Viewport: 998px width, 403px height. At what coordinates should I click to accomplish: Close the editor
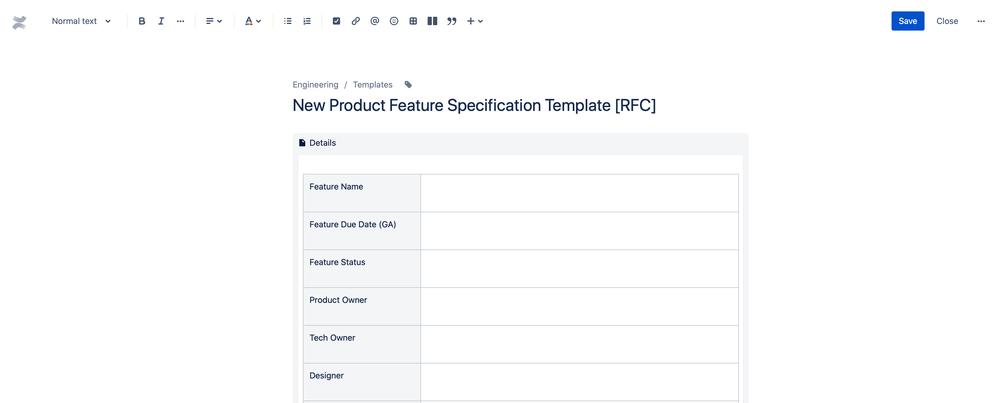point(947,21)
